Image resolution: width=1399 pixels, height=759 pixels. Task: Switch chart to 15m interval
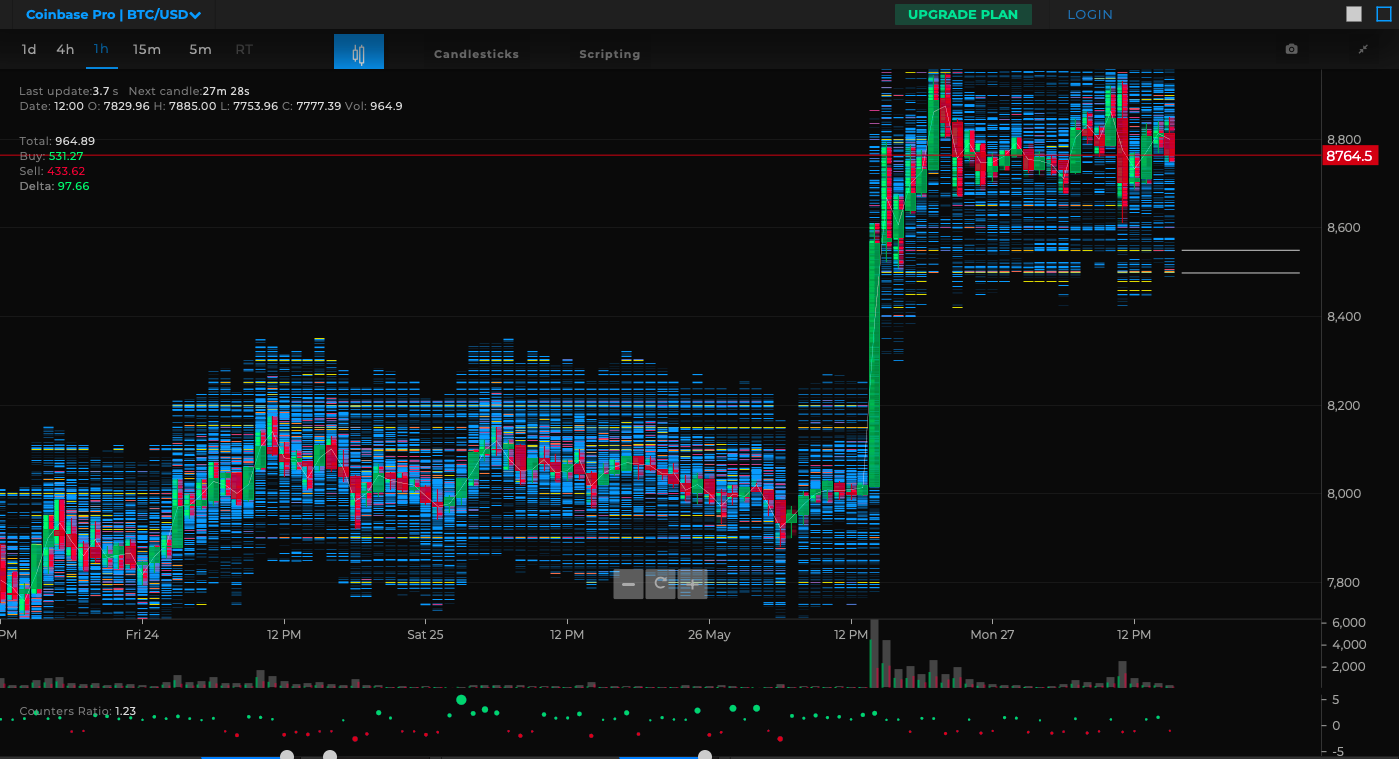point(147,50)
